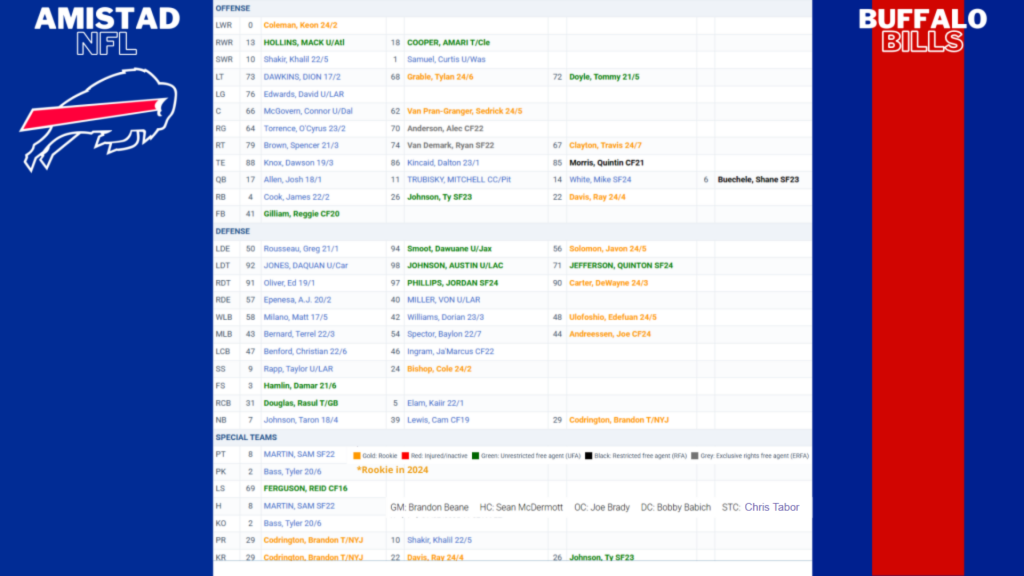The width and height of the screenshot is (1024, 576).
Task: Open MILLER, VON U/LAR player link
Action: (443, 299)
